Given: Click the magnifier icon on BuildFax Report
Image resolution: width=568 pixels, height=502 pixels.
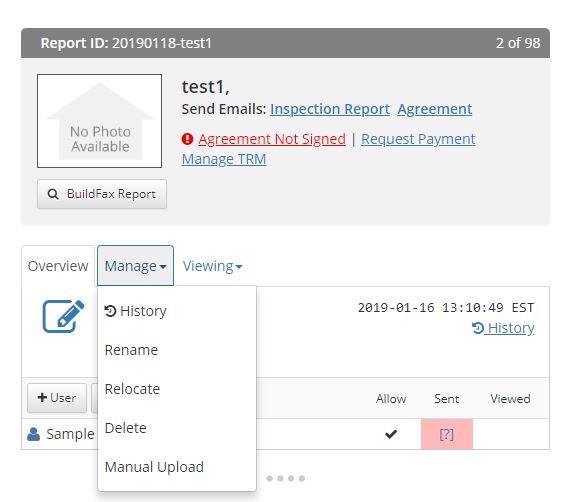Looking at the screenshot, I should (x=53, y=194).
